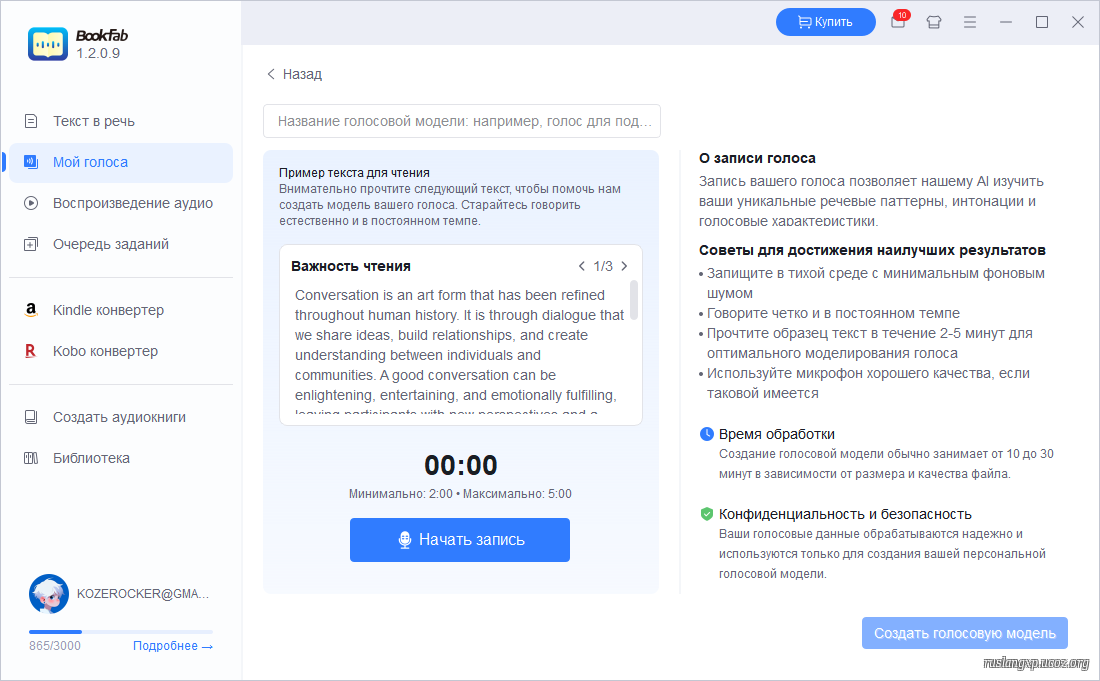Open Текст в речь section

(x=94, y=121)
